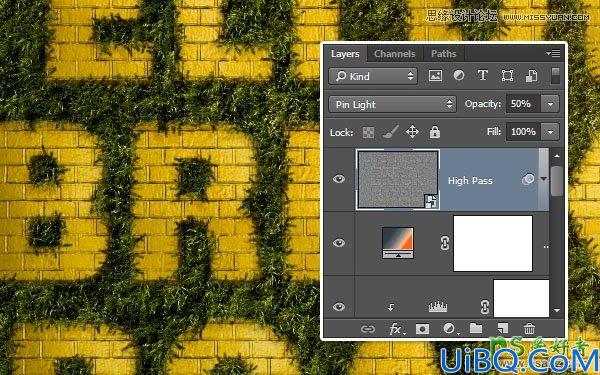Filter for adjustment layers icon
This screenshot has height=375, width=600.
pos(459,75)
